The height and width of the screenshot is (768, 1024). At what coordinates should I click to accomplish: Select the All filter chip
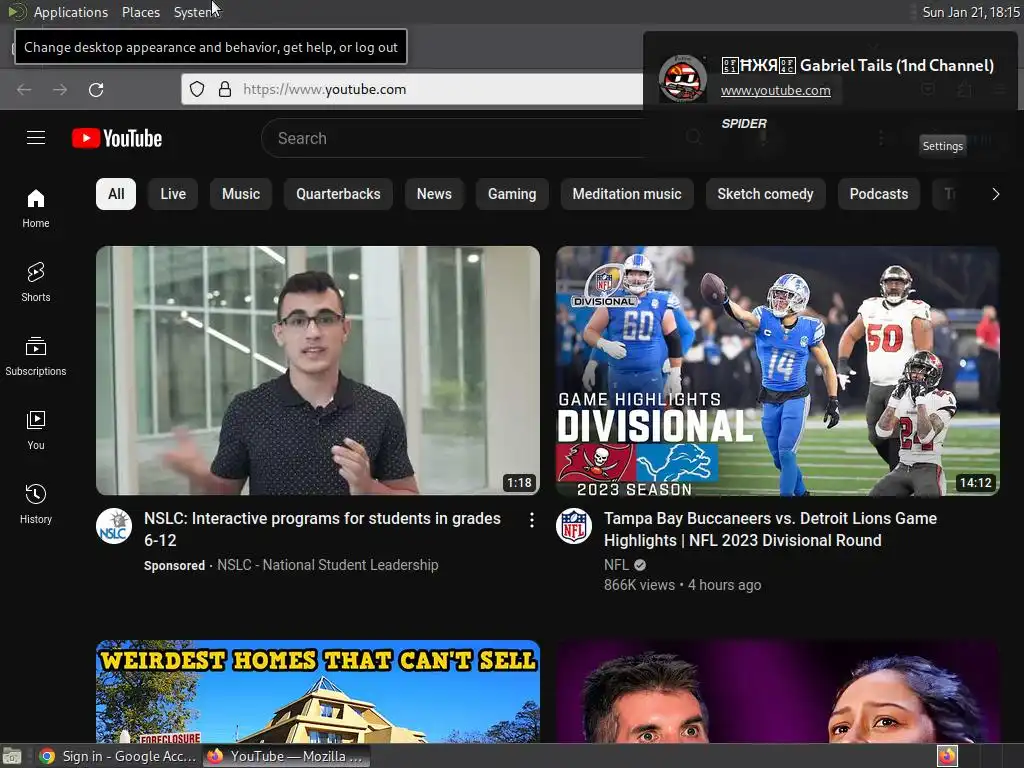pos(116,194)
